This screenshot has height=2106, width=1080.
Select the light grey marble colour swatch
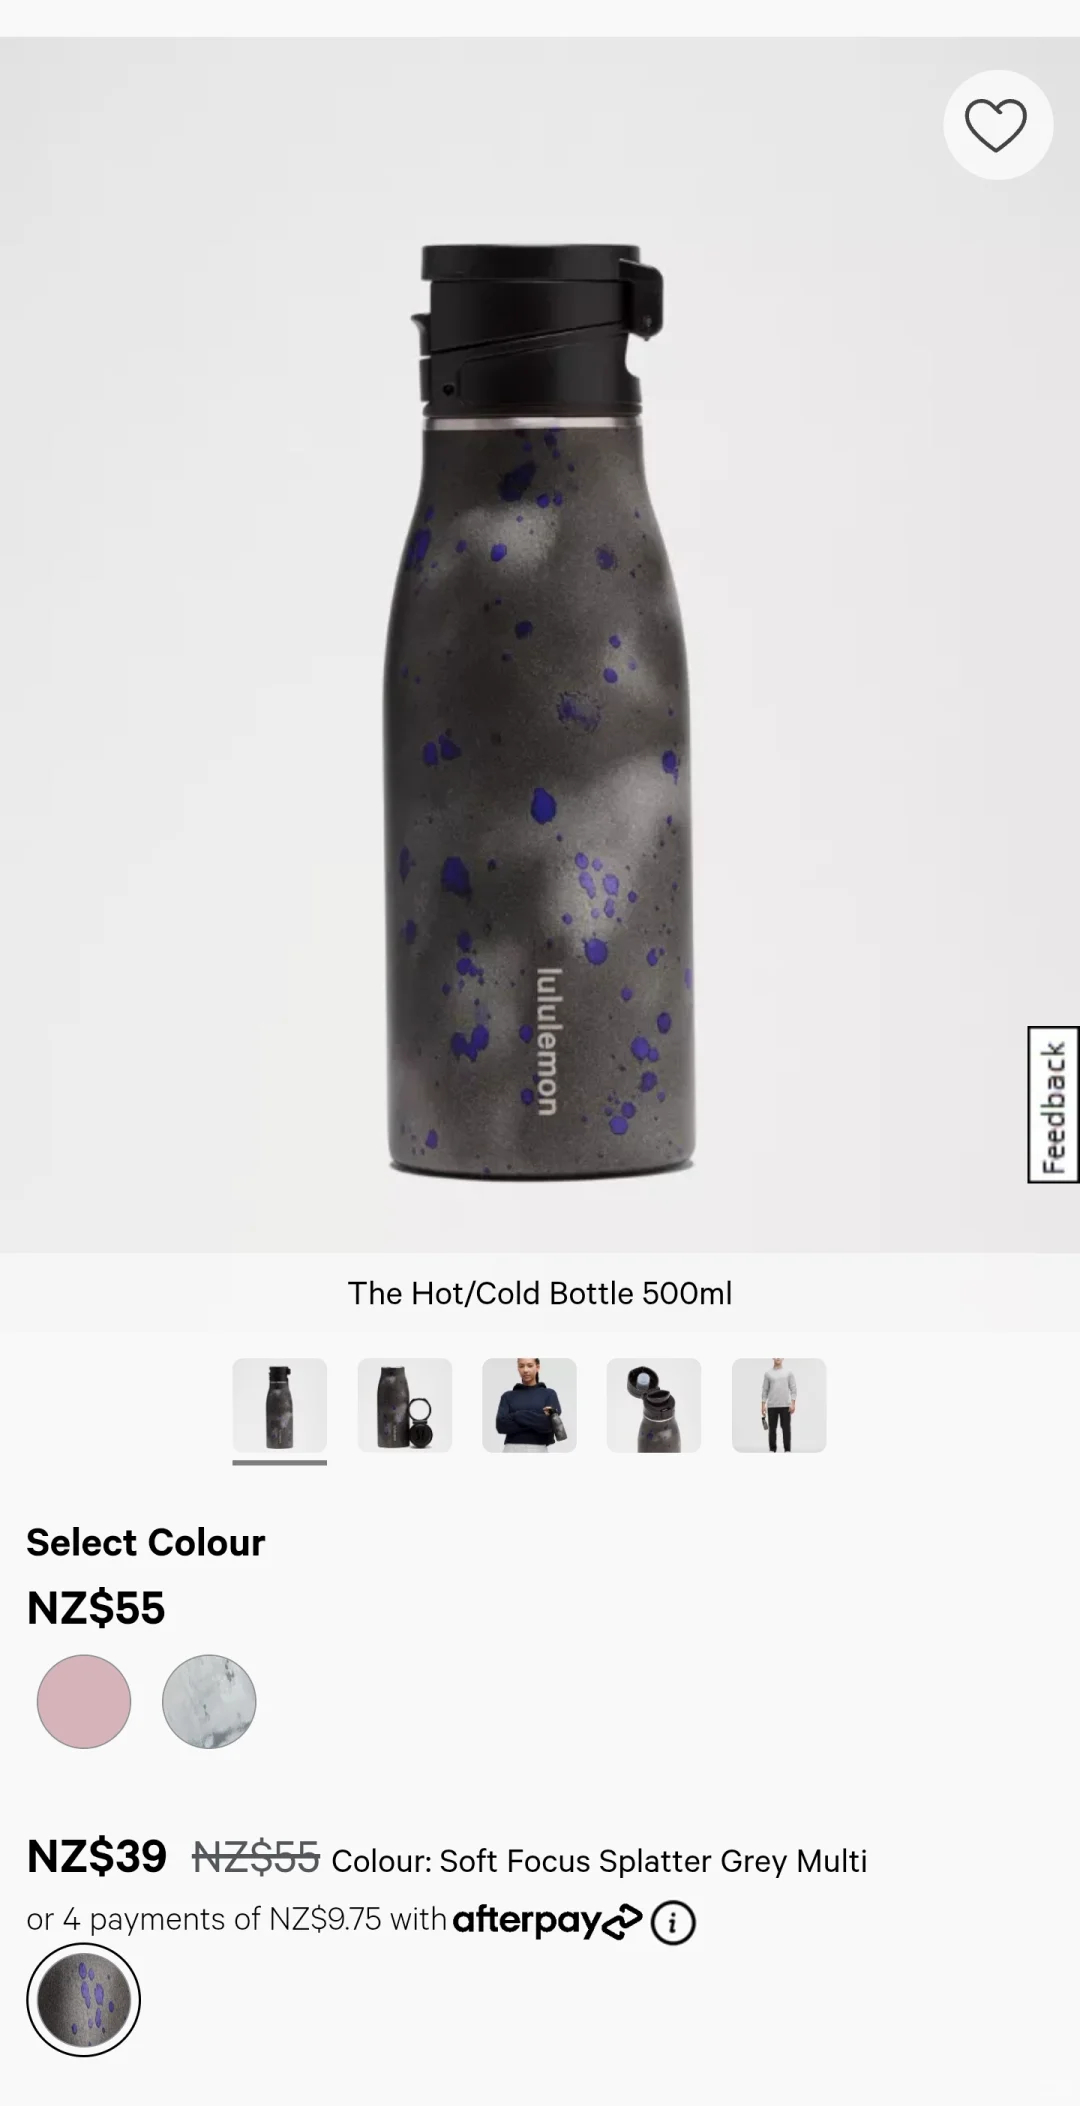(209, 1701)
